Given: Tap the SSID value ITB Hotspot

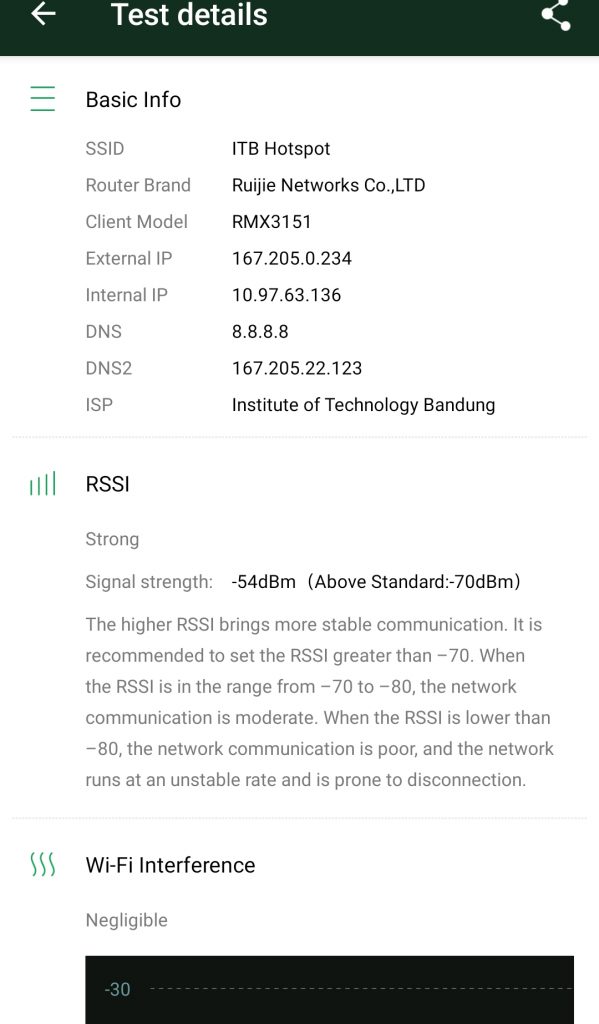Looking at the screenshot, I should pyautogui.click(x=281, y=149).
